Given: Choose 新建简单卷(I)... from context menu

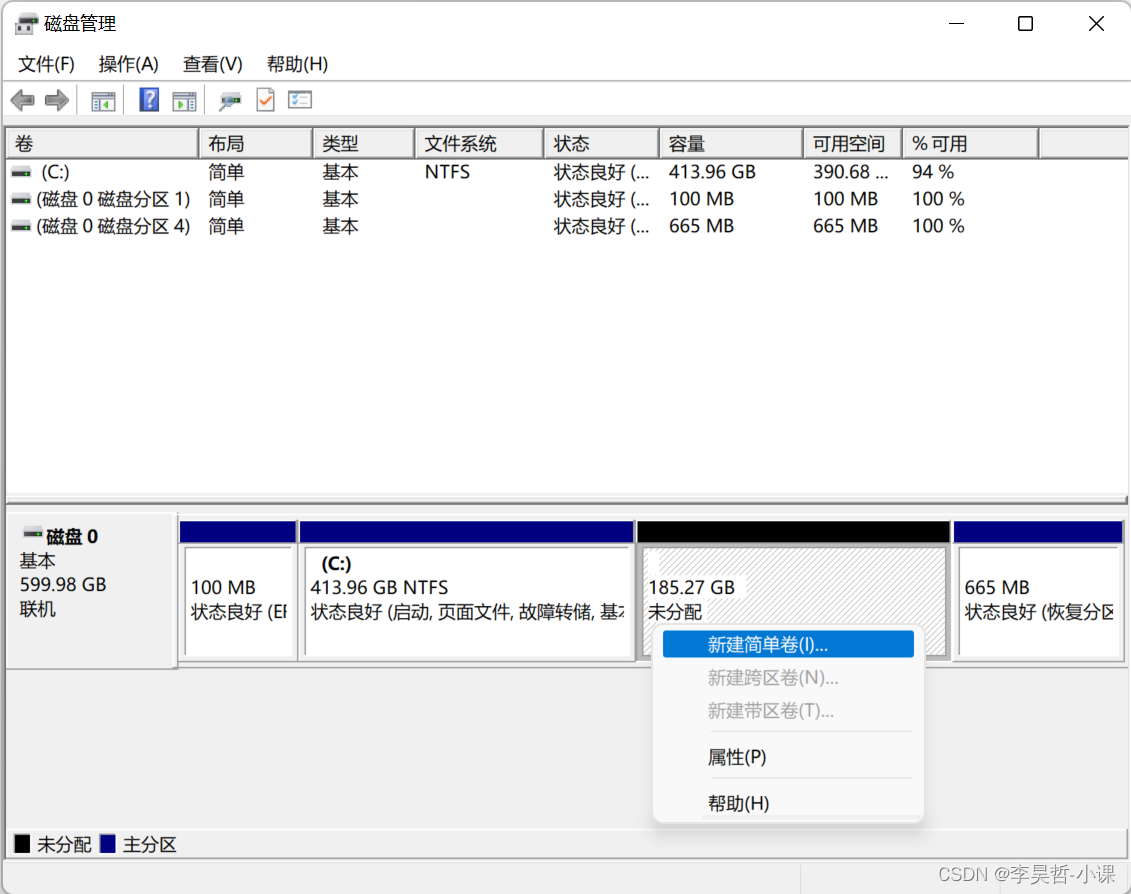Looking at the screenshot, I should (x=788, y=644).
